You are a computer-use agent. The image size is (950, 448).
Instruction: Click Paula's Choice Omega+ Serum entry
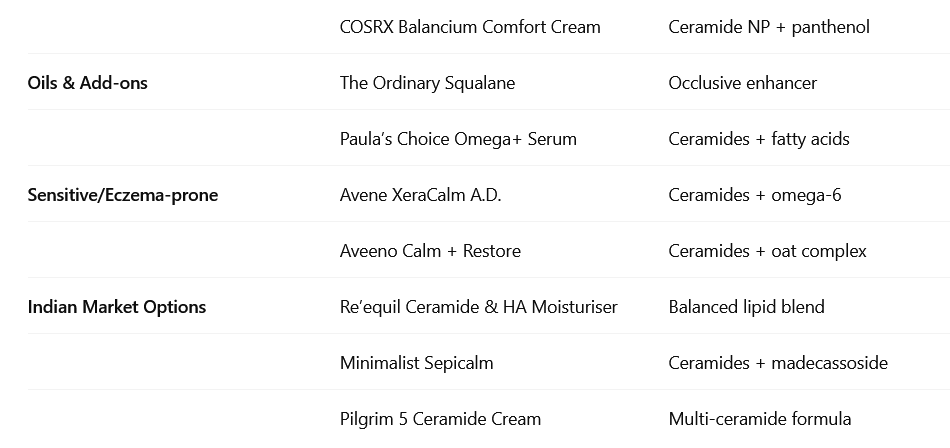[x=458, y=139]
